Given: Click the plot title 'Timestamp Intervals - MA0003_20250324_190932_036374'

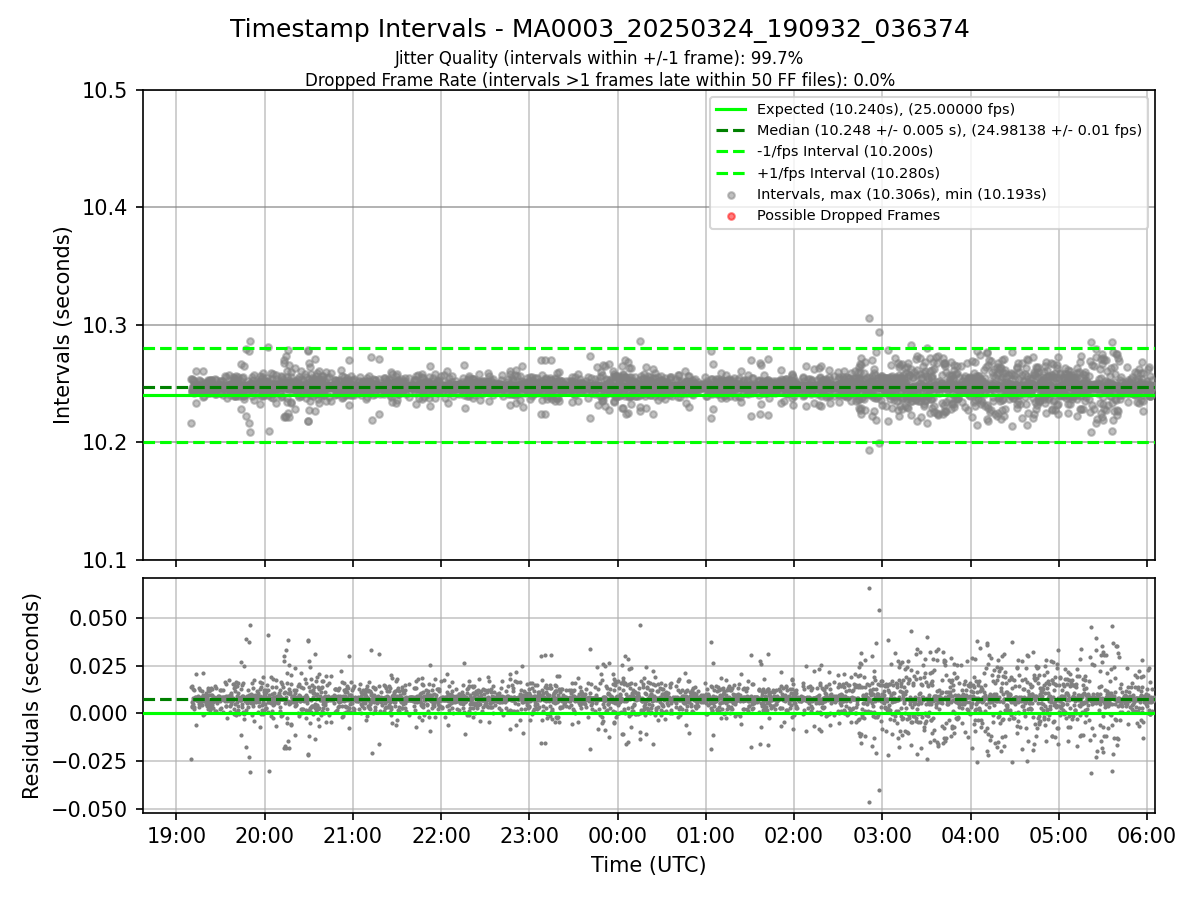Looking at the screenshot, I should (x=600, y=29).
